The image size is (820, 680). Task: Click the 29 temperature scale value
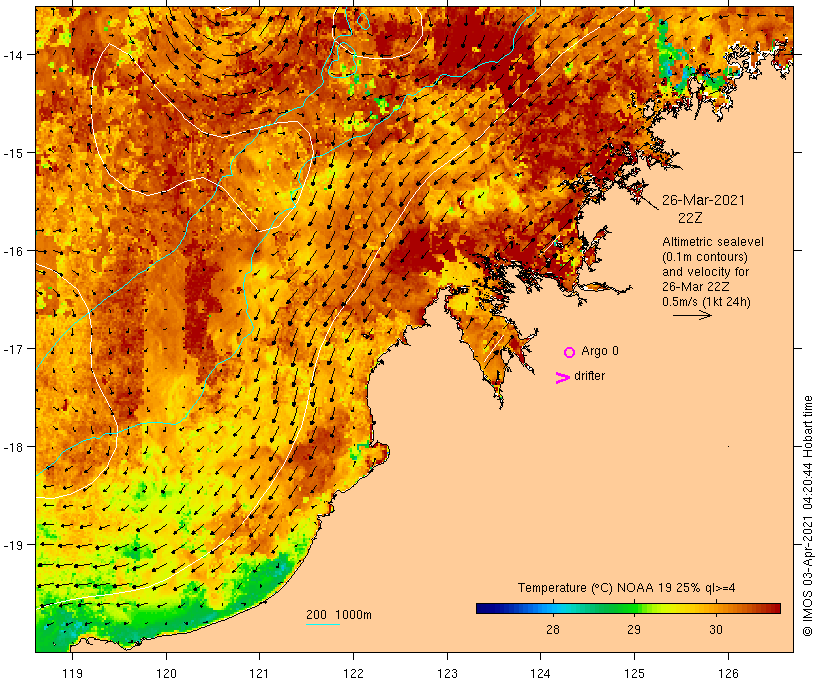[634, 630]
